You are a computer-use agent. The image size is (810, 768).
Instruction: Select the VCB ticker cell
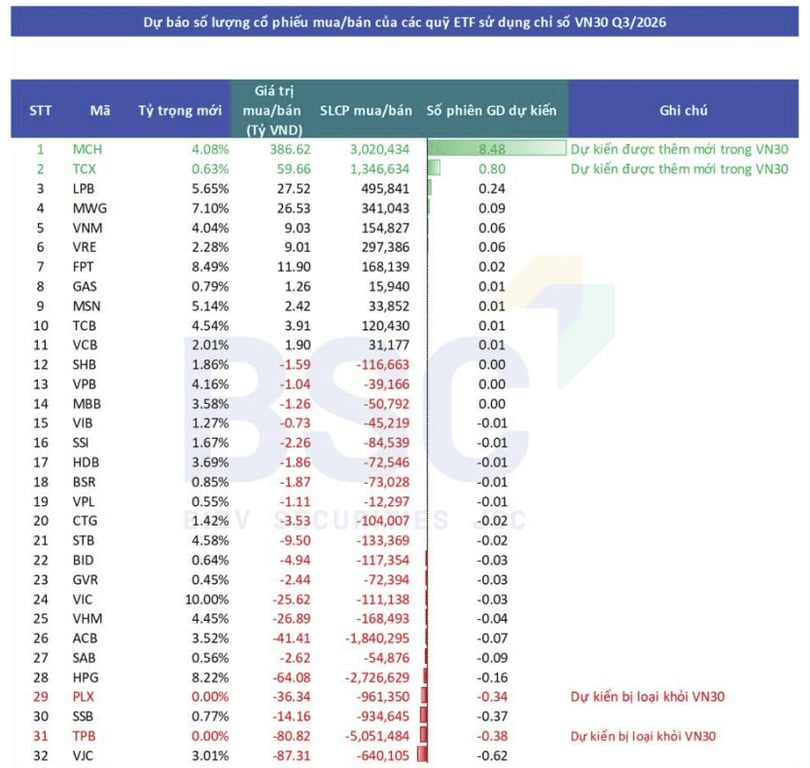[x=85, y=344]
